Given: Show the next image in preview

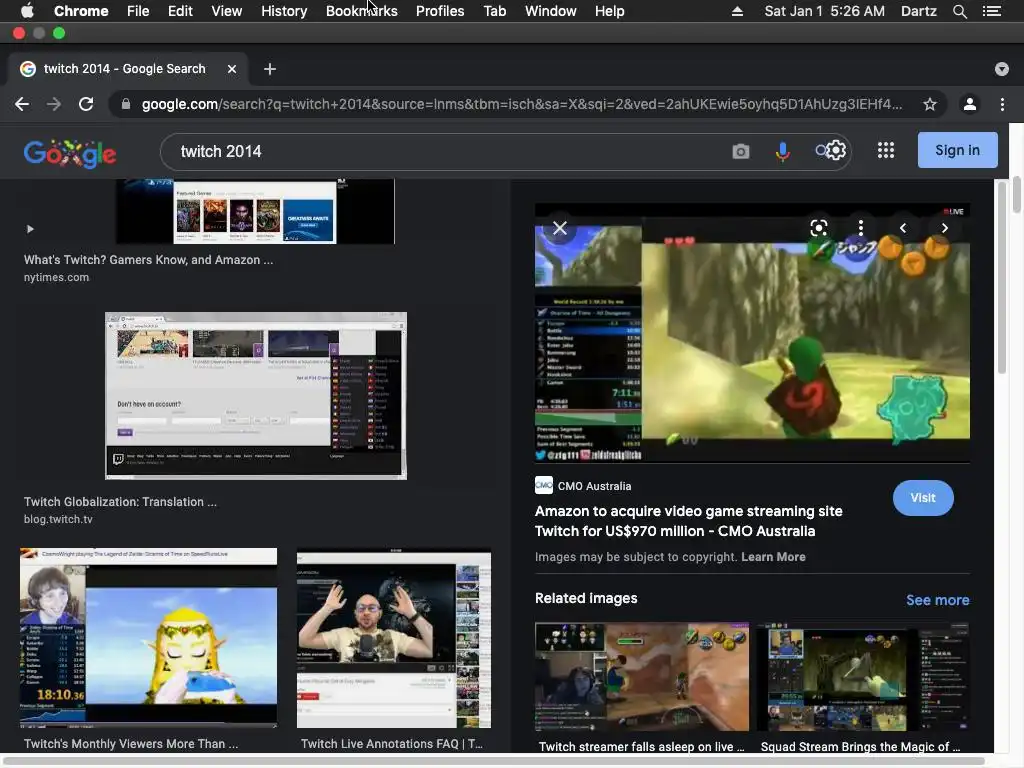Looking at the screenshot, I should click(945, 228).
